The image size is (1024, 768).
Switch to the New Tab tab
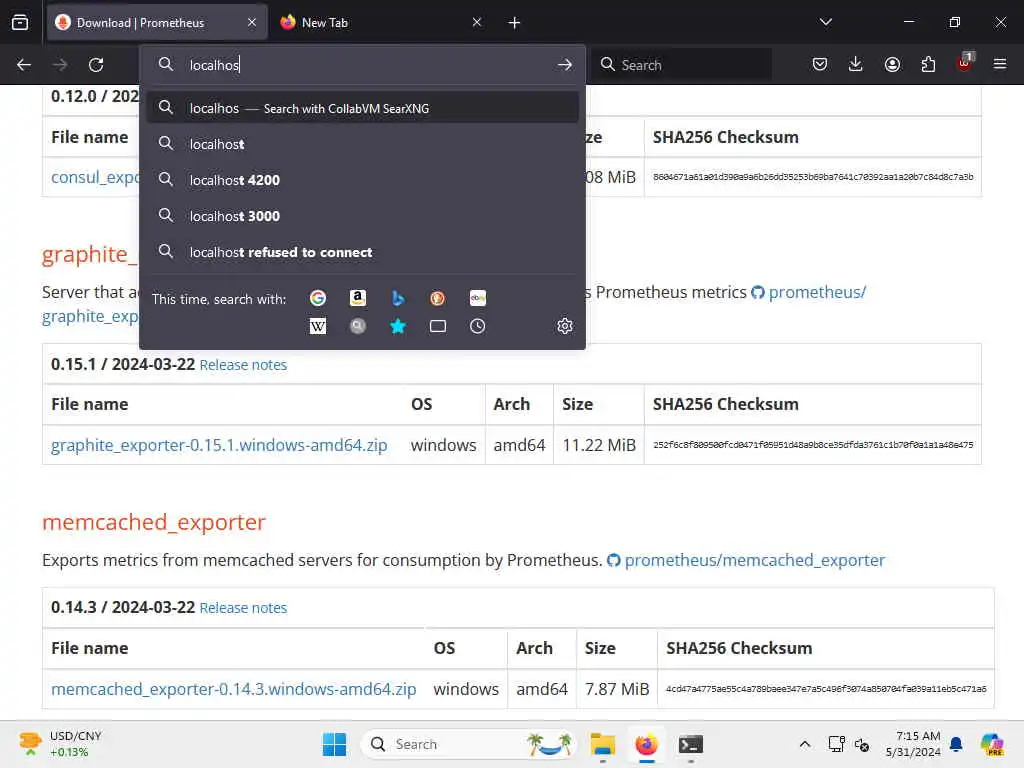(382, 22)
